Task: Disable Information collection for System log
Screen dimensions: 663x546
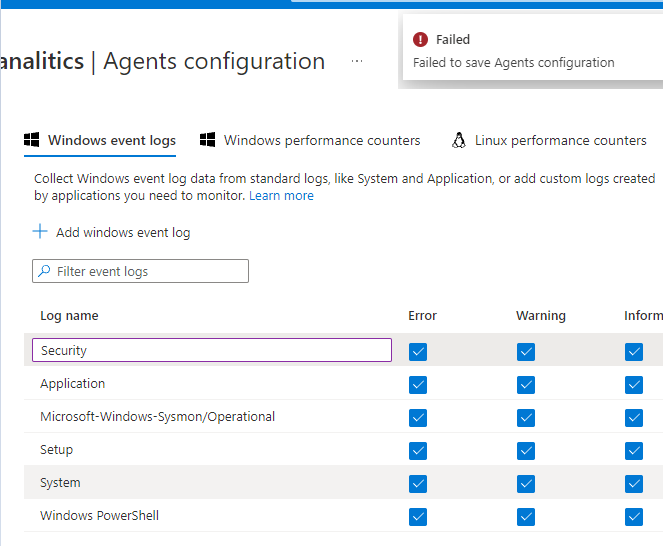Action: (634, 484)
